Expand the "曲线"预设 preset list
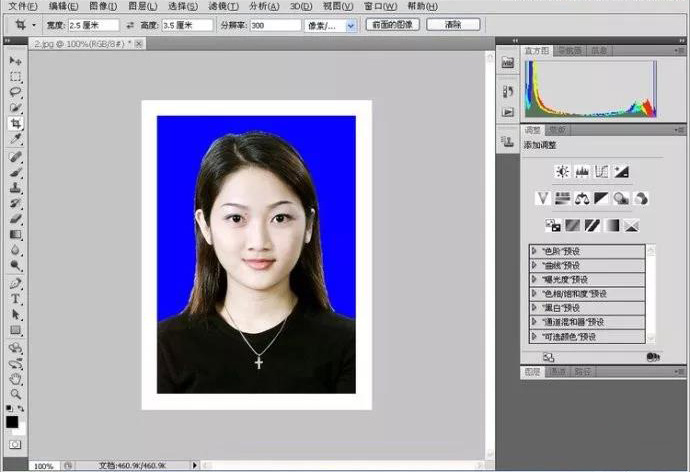Image resolution: width=690 pixels, height=472 pixels. pyautogui.click(x=535, y=265)
